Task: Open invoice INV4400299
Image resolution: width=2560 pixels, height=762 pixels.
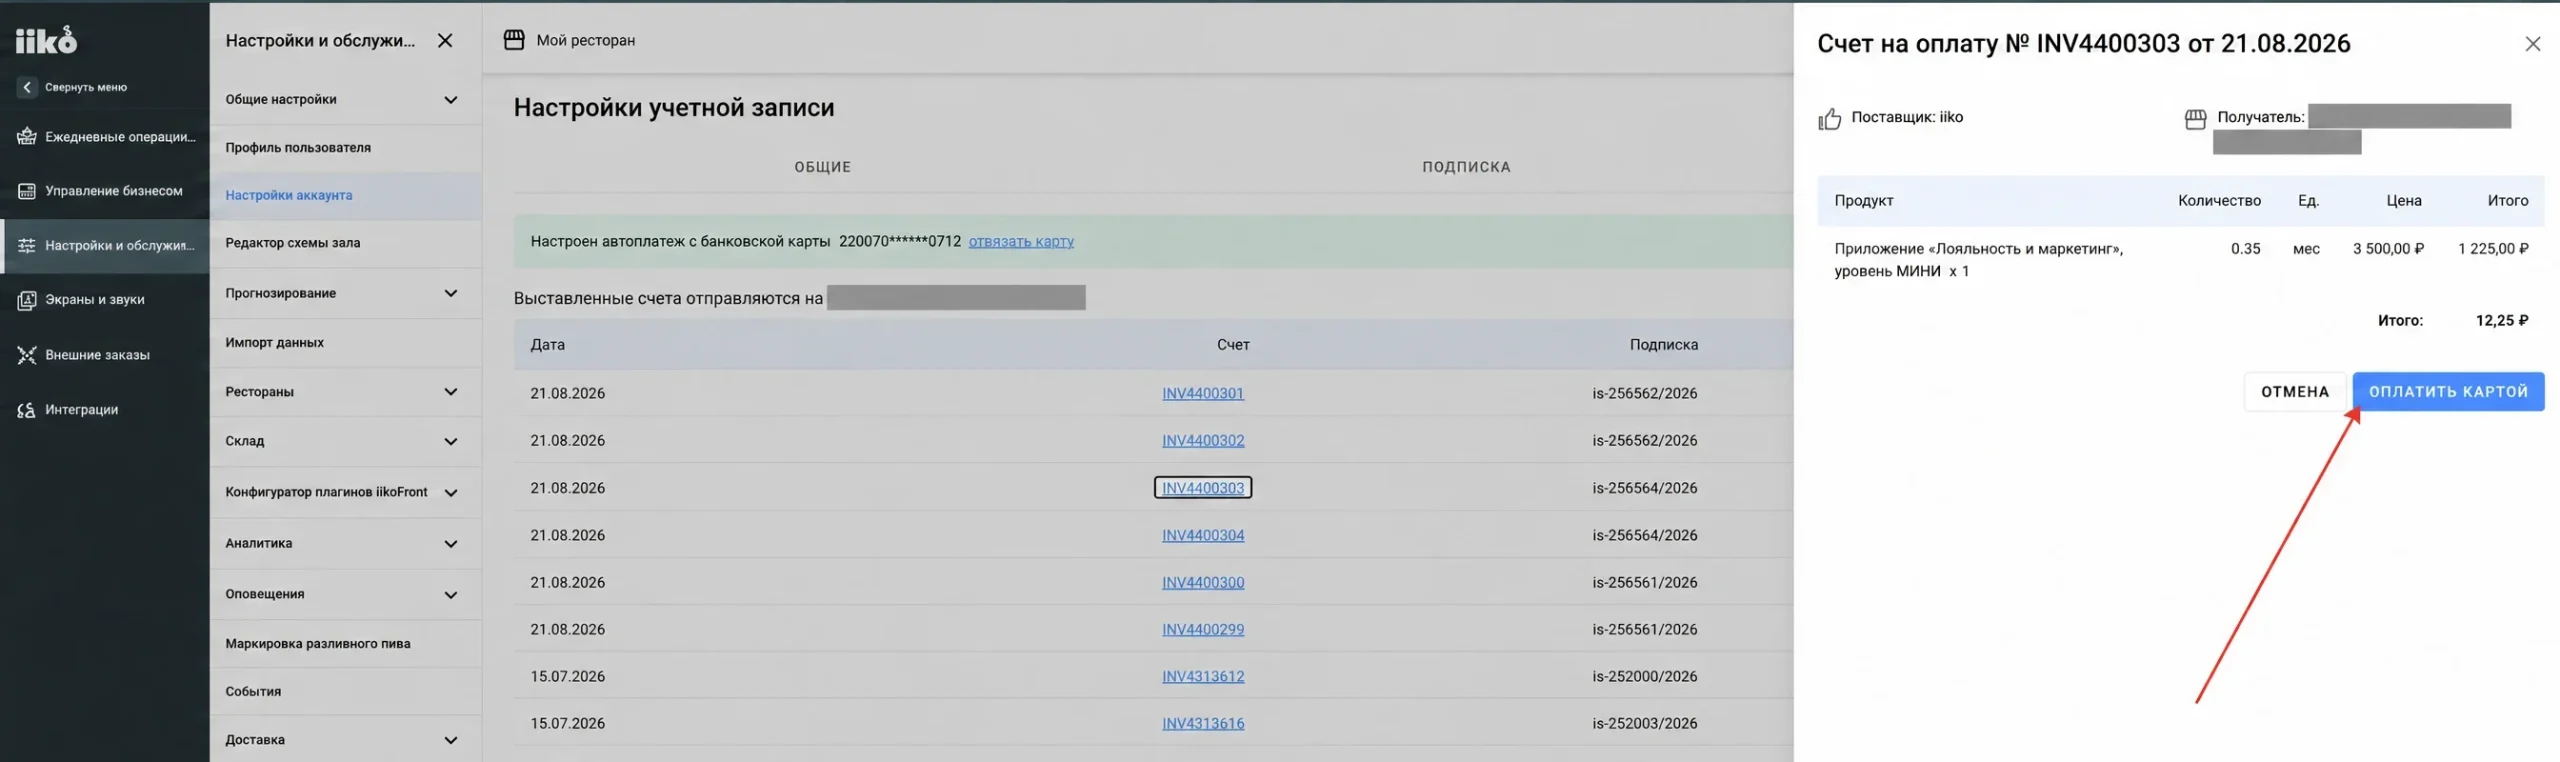Action: [1203, 629]
